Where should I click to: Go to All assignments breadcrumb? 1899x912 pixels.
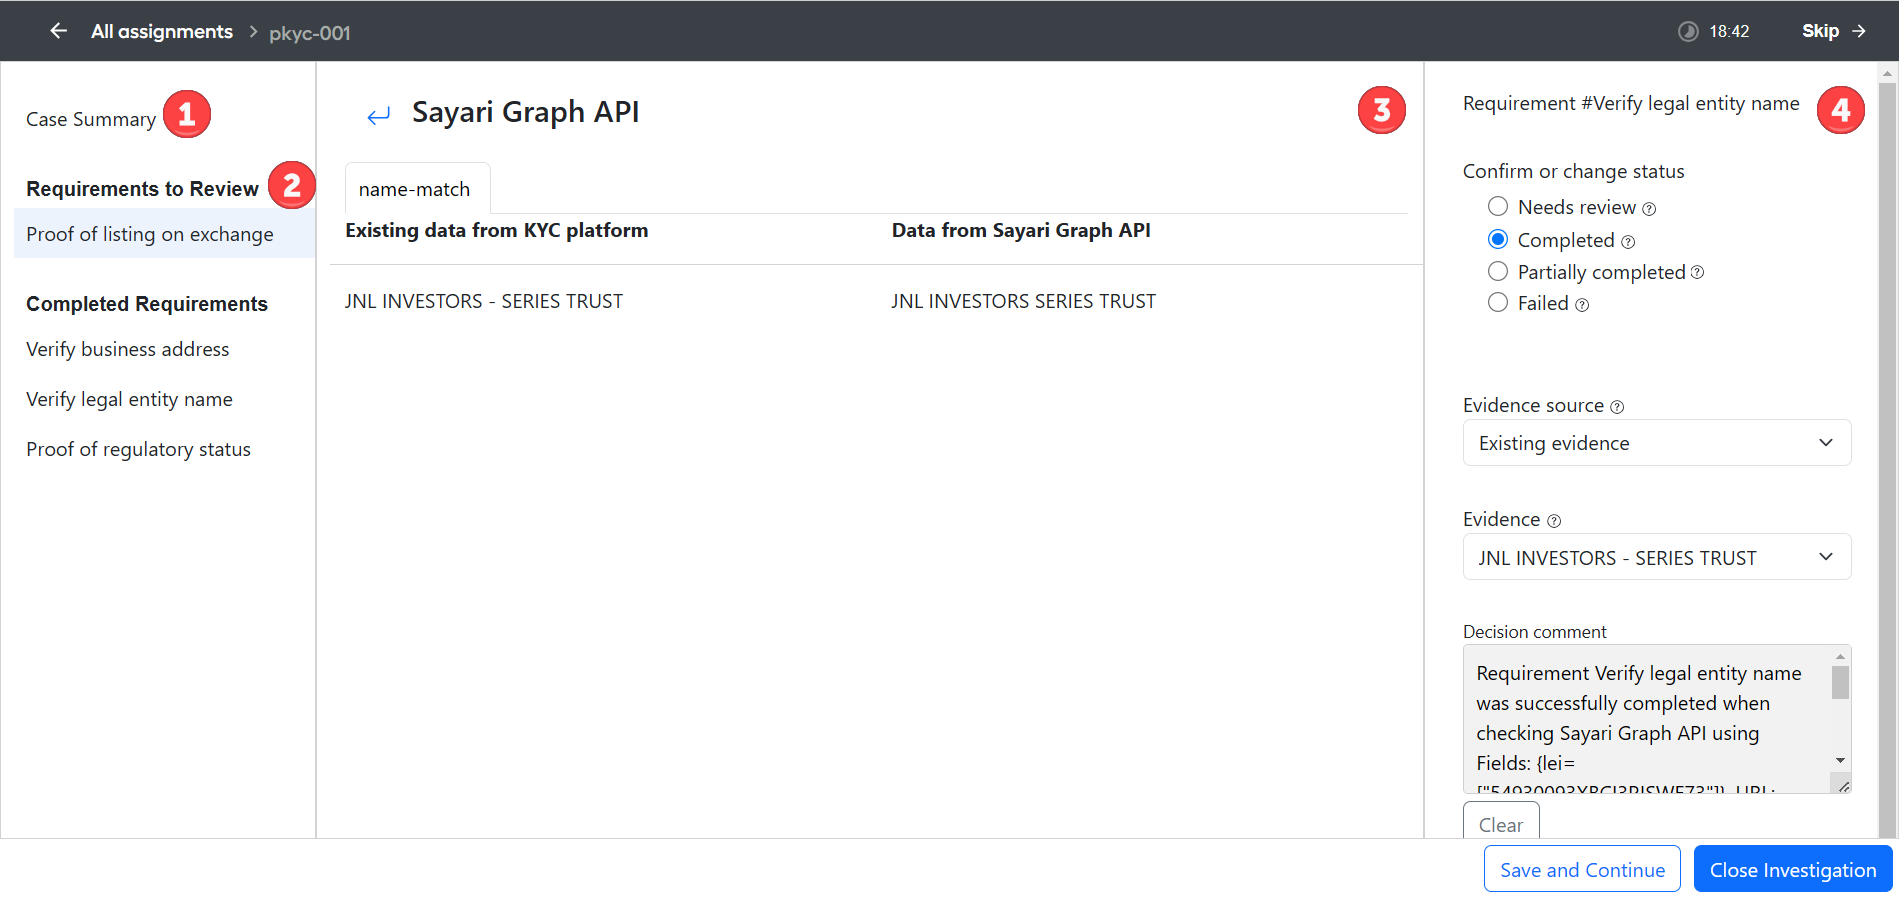[162, 31]
